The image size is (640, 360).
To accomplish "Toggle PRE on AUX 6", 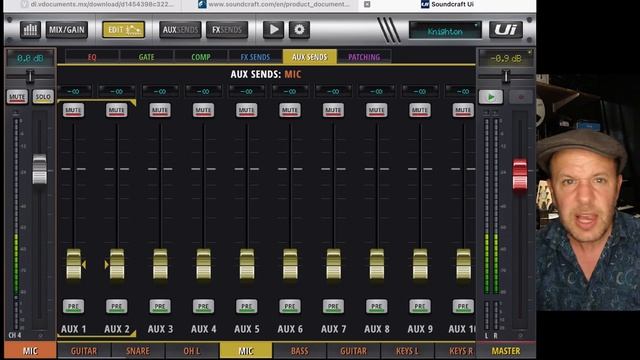I will [x=290, y=307].
